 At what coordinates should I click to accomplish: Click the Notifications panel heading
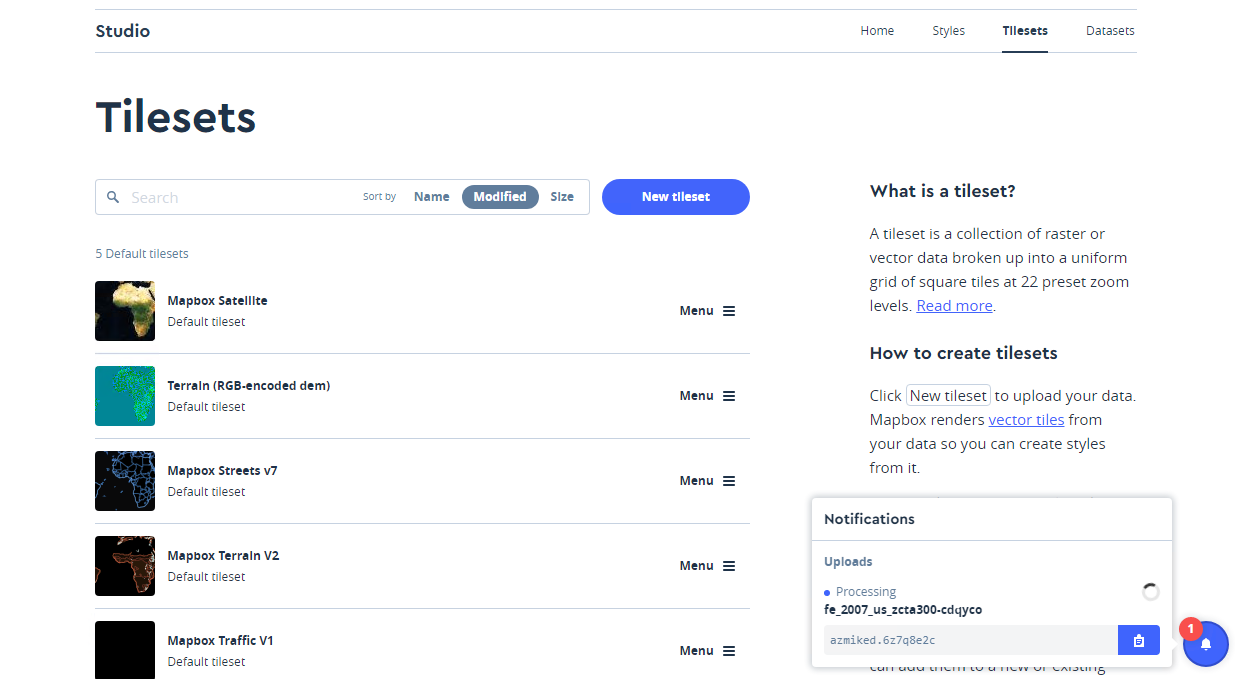point(869,519)
